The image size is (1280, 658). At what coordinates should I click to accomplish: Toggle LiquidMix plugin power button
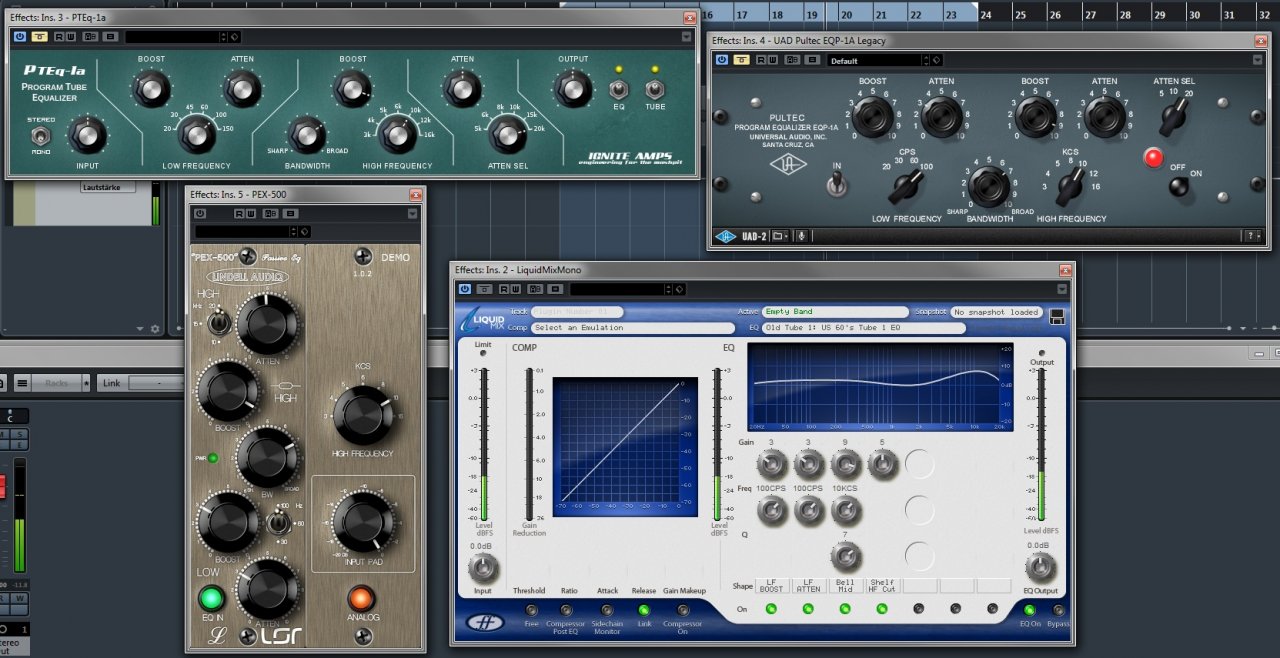[x=465, y=289]
